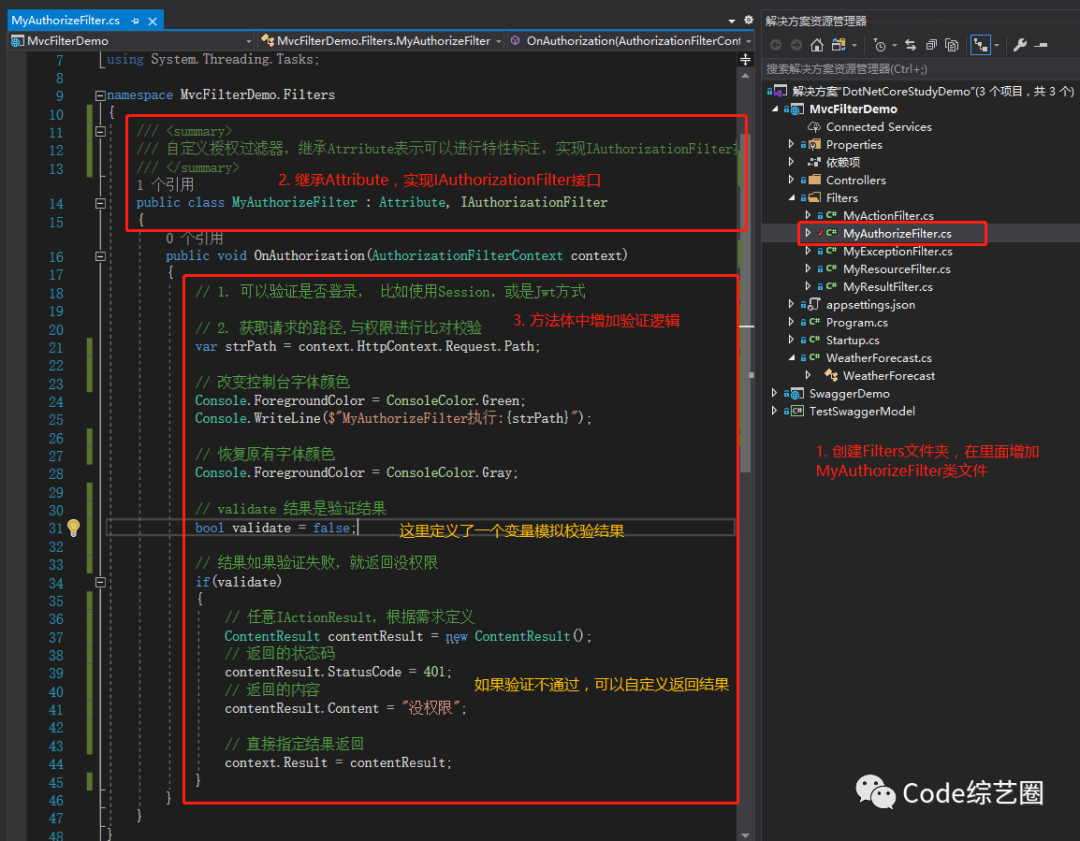Select Program.cs file
The width and height of the screenshot is (1080, 841).
[856, 322]
